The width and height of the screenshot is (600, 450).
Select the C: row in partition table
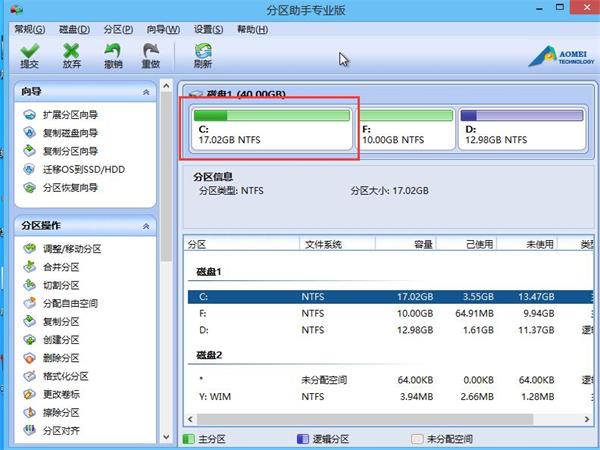(390, 297)
